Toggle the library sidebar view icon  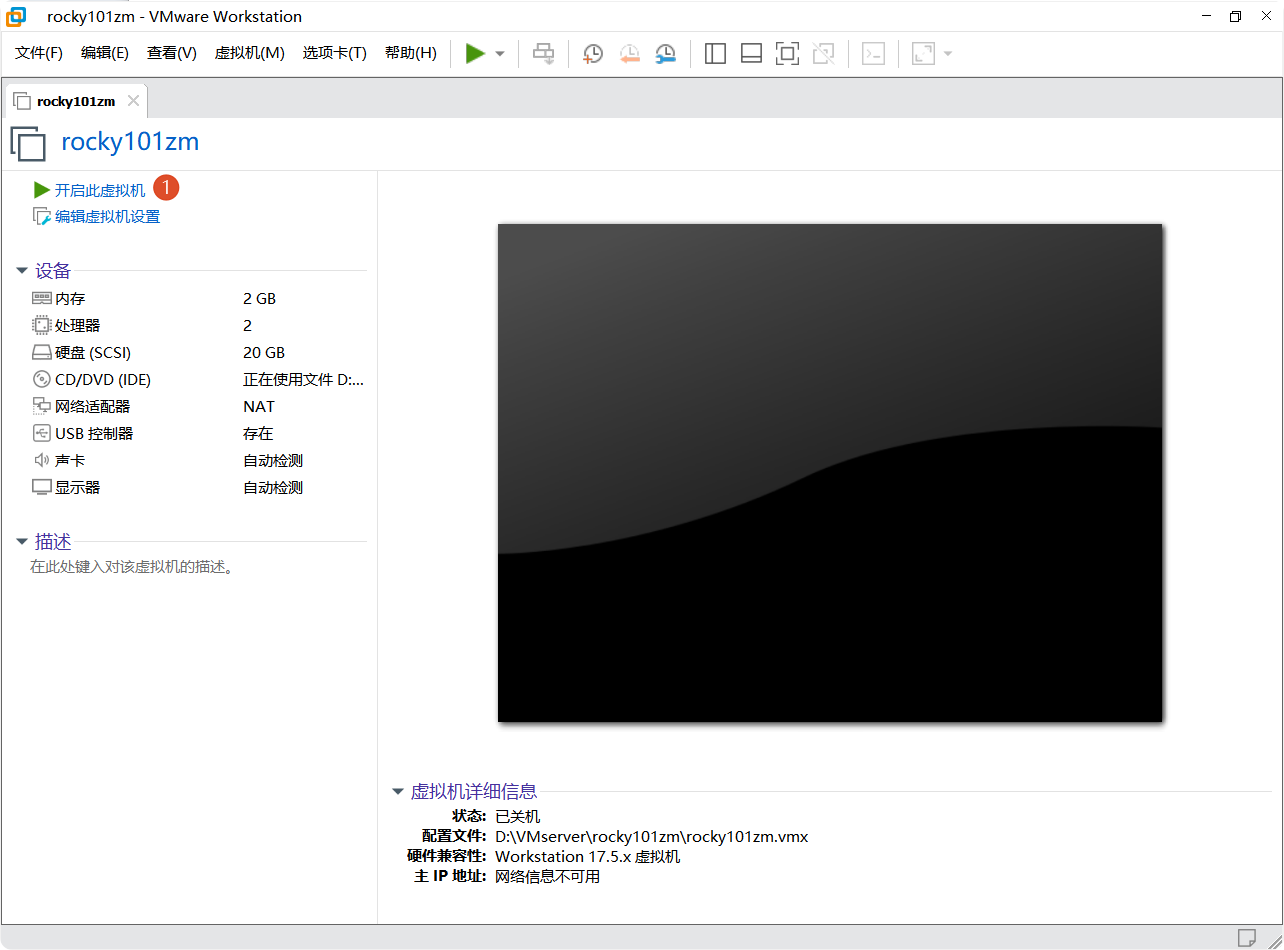(715, 54)
